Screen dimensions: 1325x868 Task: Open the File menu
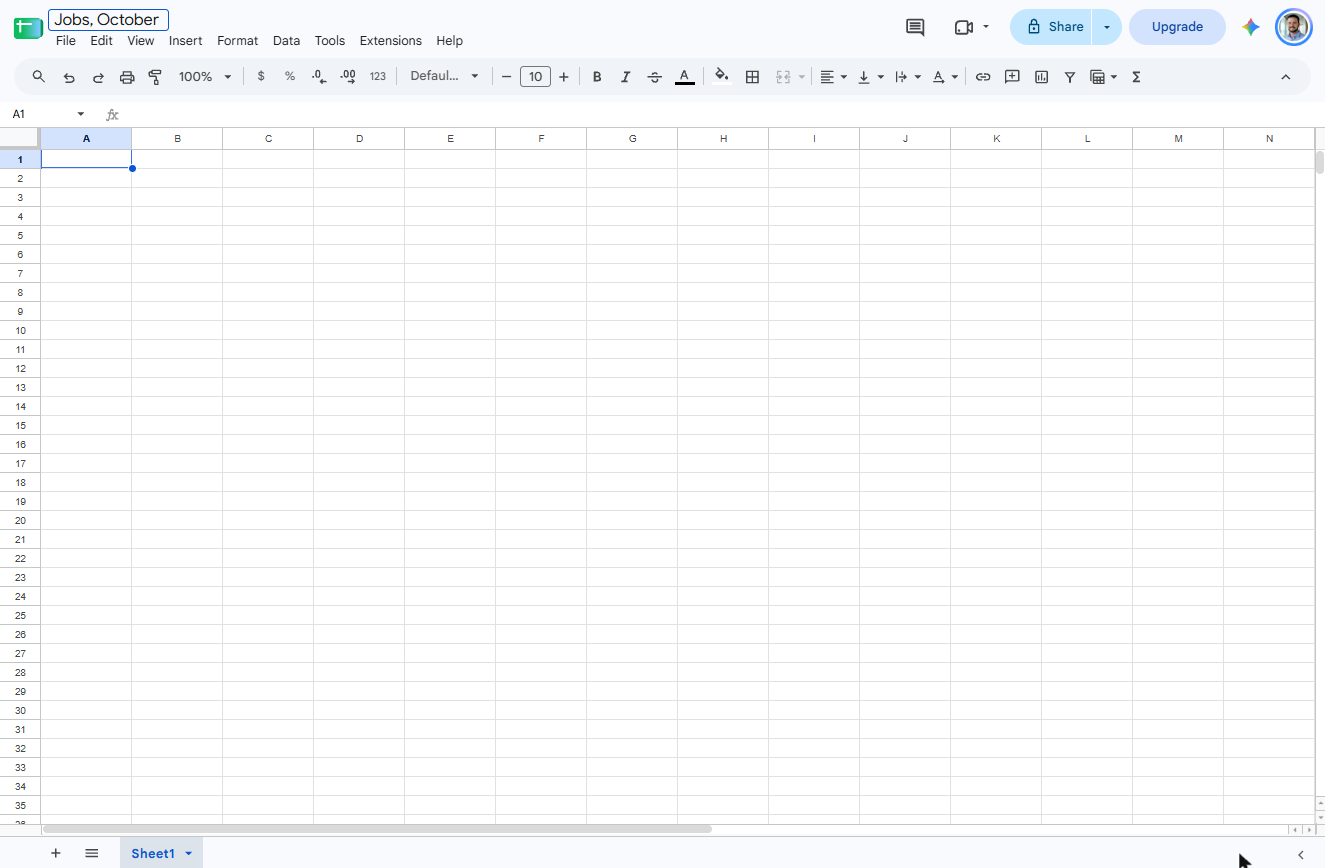[66, 41]
